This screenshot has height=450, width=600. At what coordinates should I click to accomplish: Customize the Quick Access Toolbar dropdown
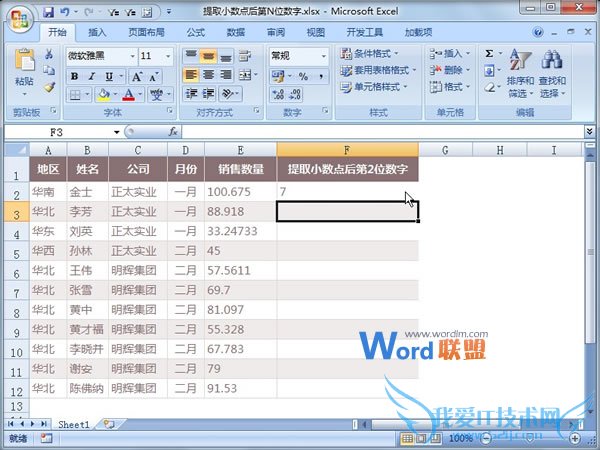tap(169, 12)
